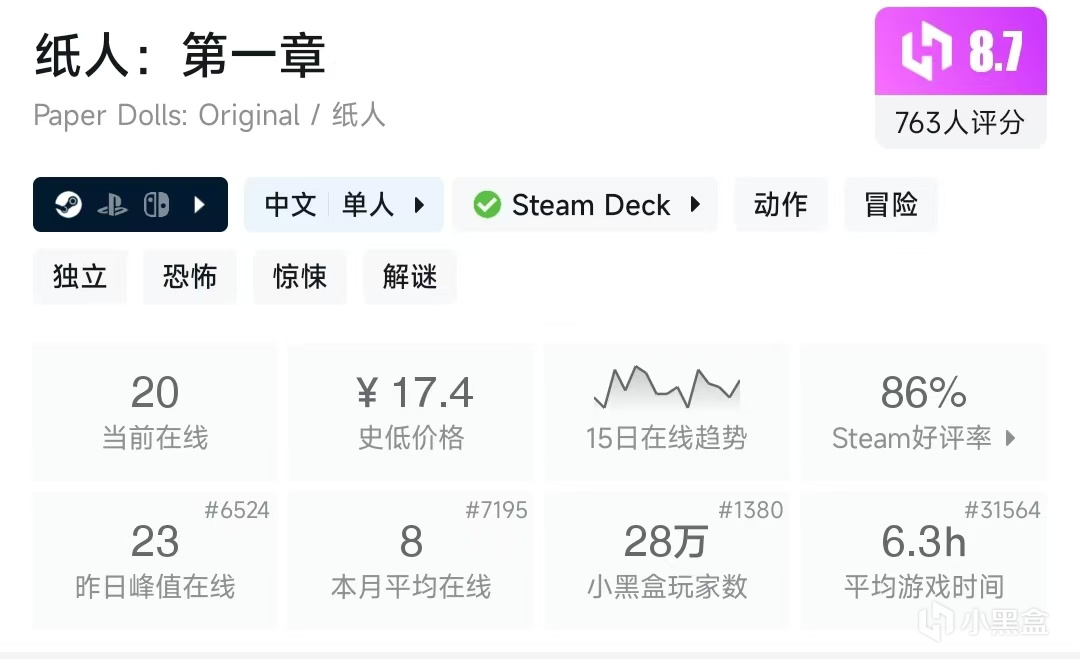Select the 恐怖 genre tag

pyautogui.click(x=190, y=277)
